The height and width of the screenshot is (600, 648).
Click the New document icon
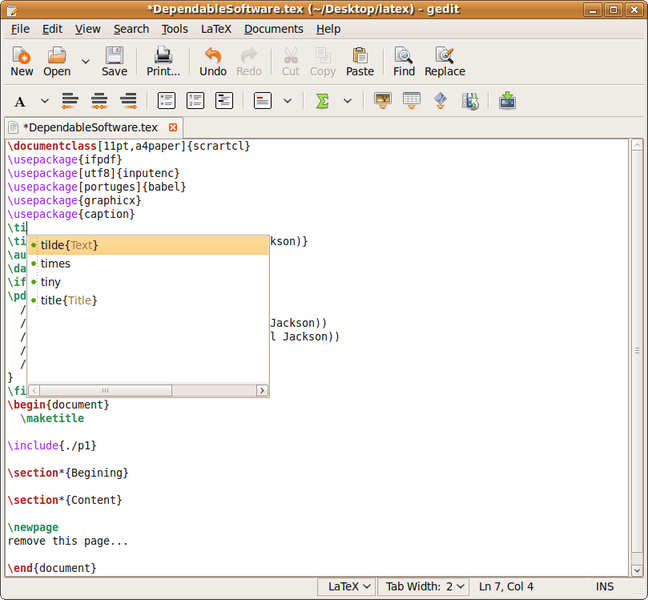click(21, 60)
